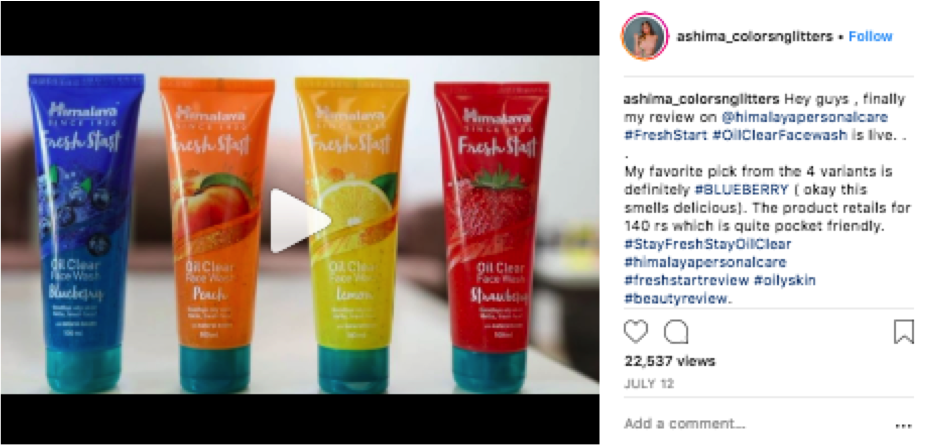Open the #oilyskin hashtag
Viewport: 935px width, 445px height.
tap(784, 280)
